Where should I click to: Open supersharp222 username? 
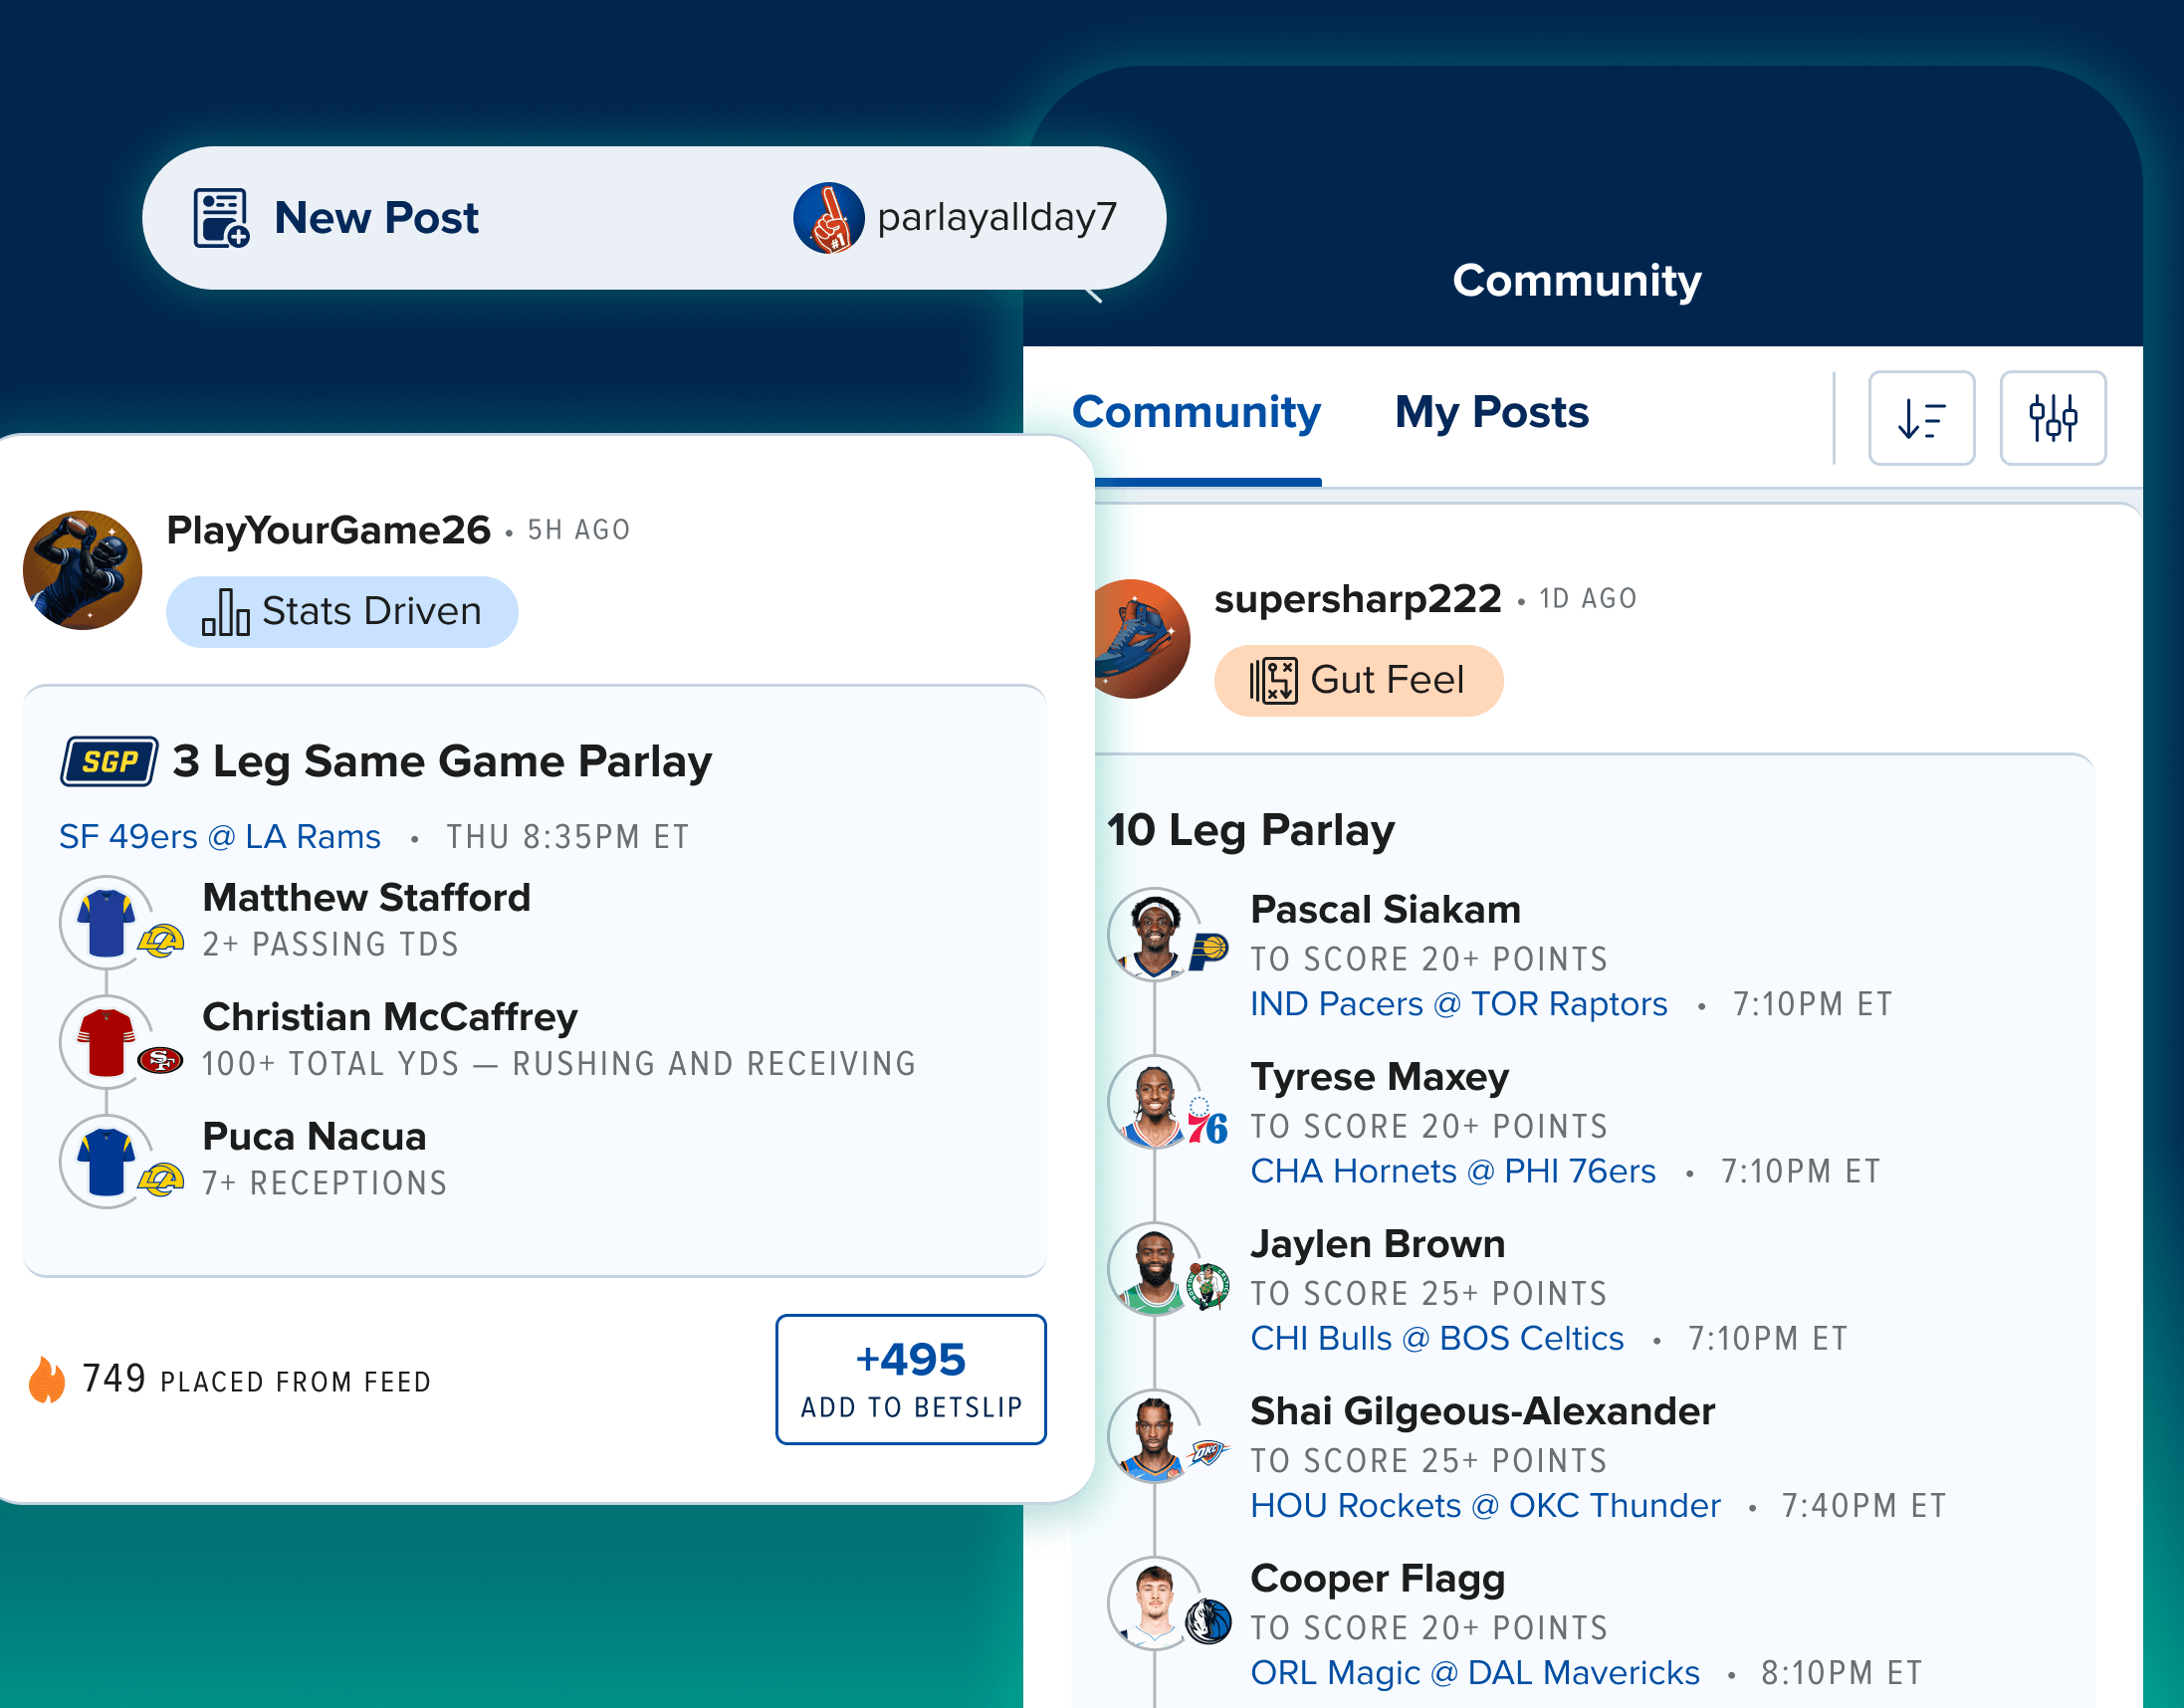point(1358,599)
